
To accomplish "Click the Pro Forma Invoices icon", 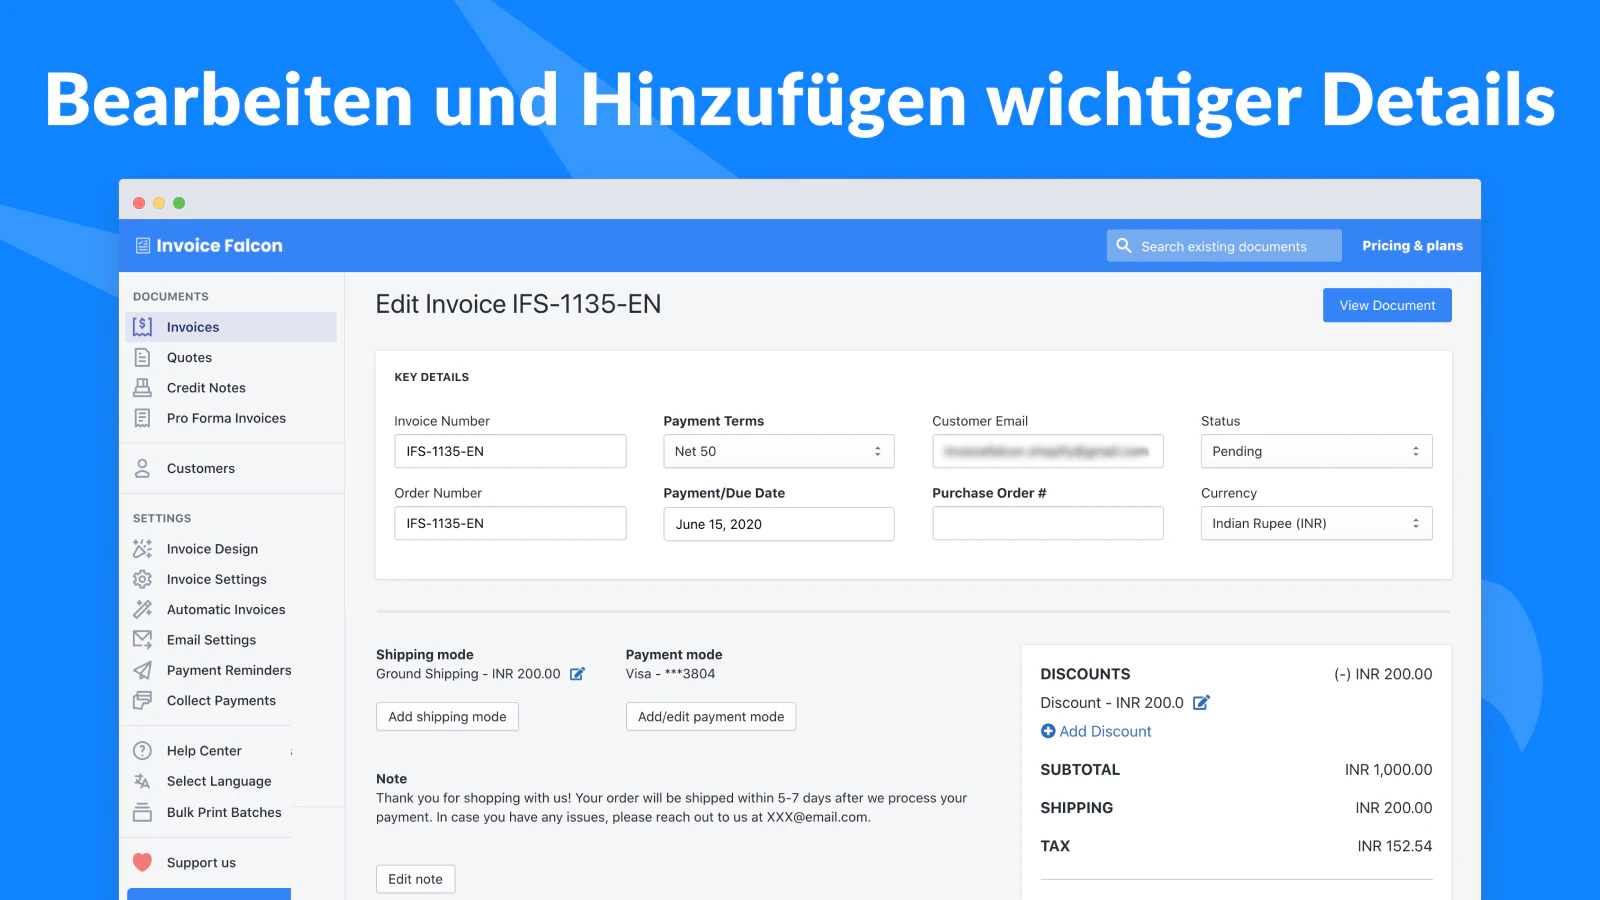I will pos(142,418).
